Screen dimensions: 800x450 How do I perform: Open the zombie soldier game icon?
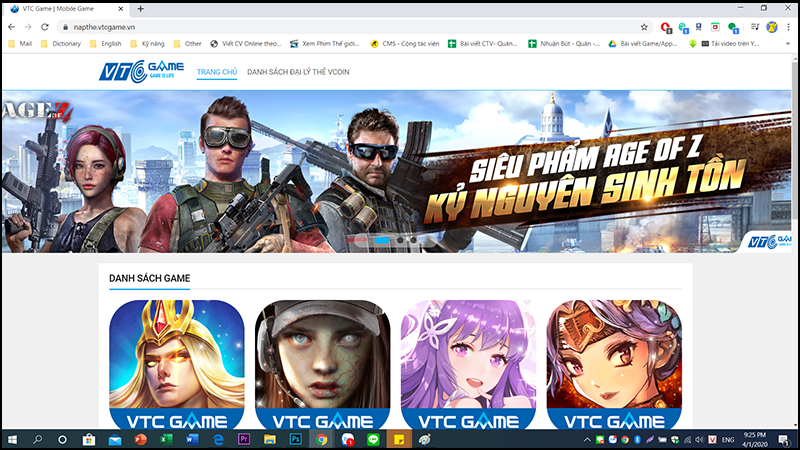tap(322, 364)
